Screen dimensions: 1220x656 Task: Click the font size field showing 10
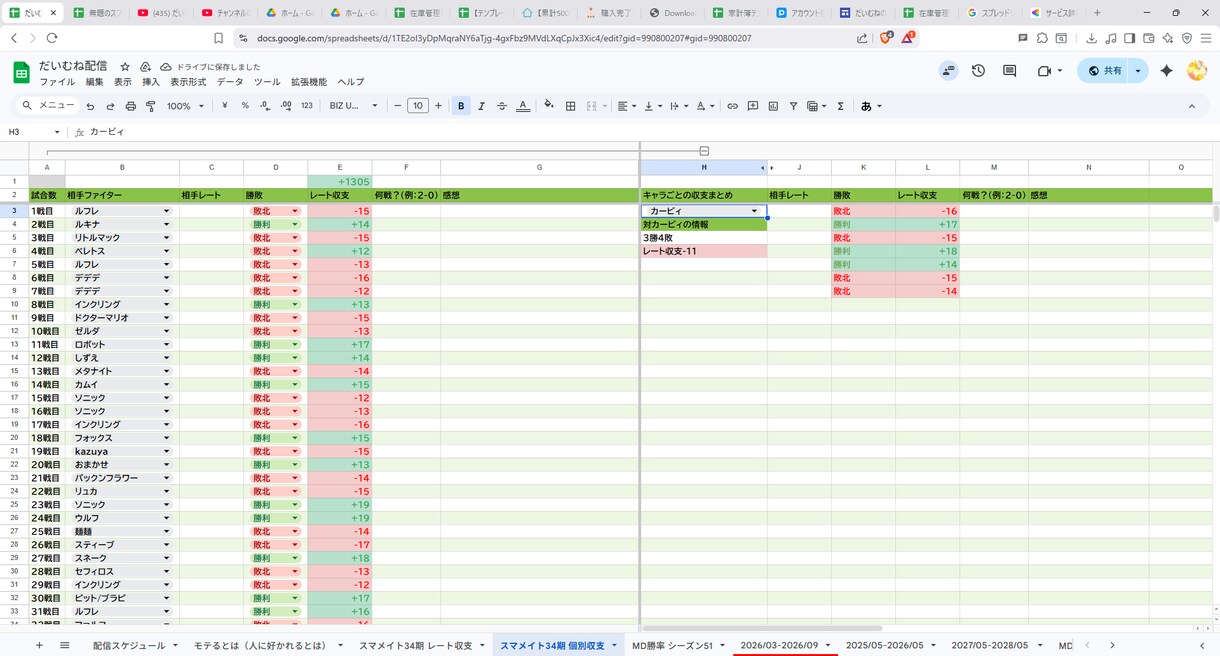(x=418, y=106)
